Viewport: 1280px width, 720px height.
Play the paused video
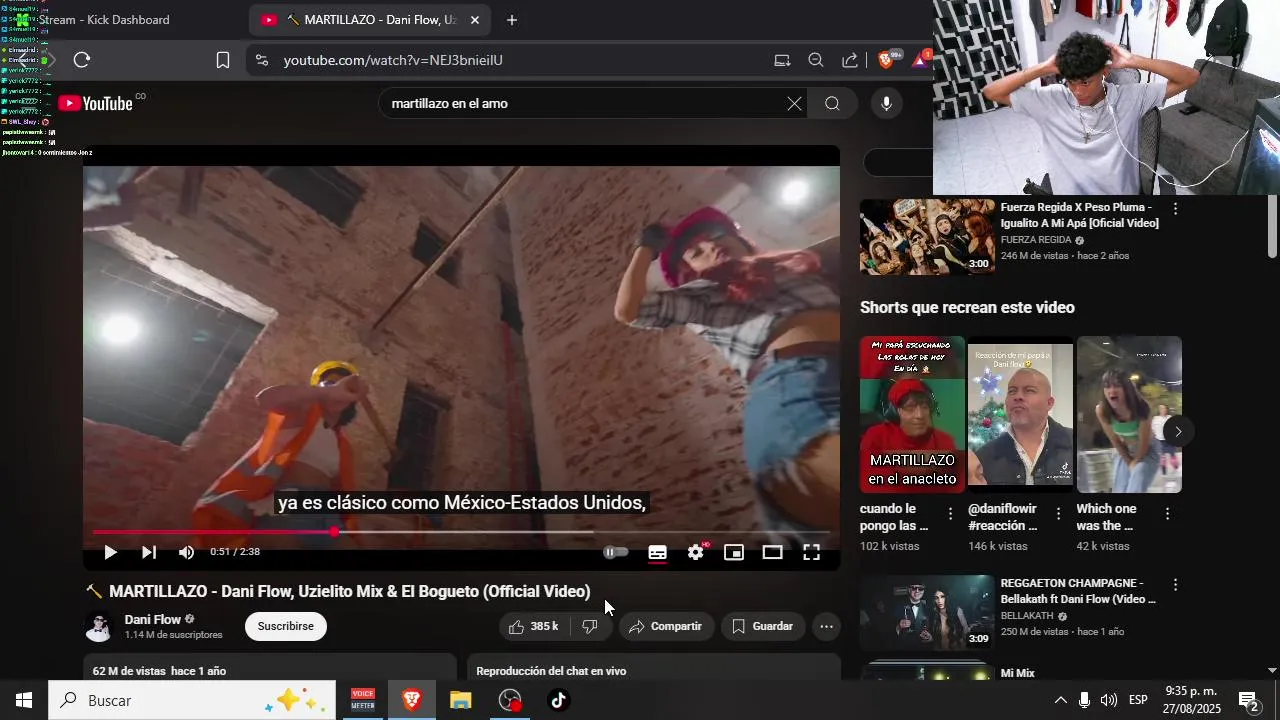(x=110, y=552)
